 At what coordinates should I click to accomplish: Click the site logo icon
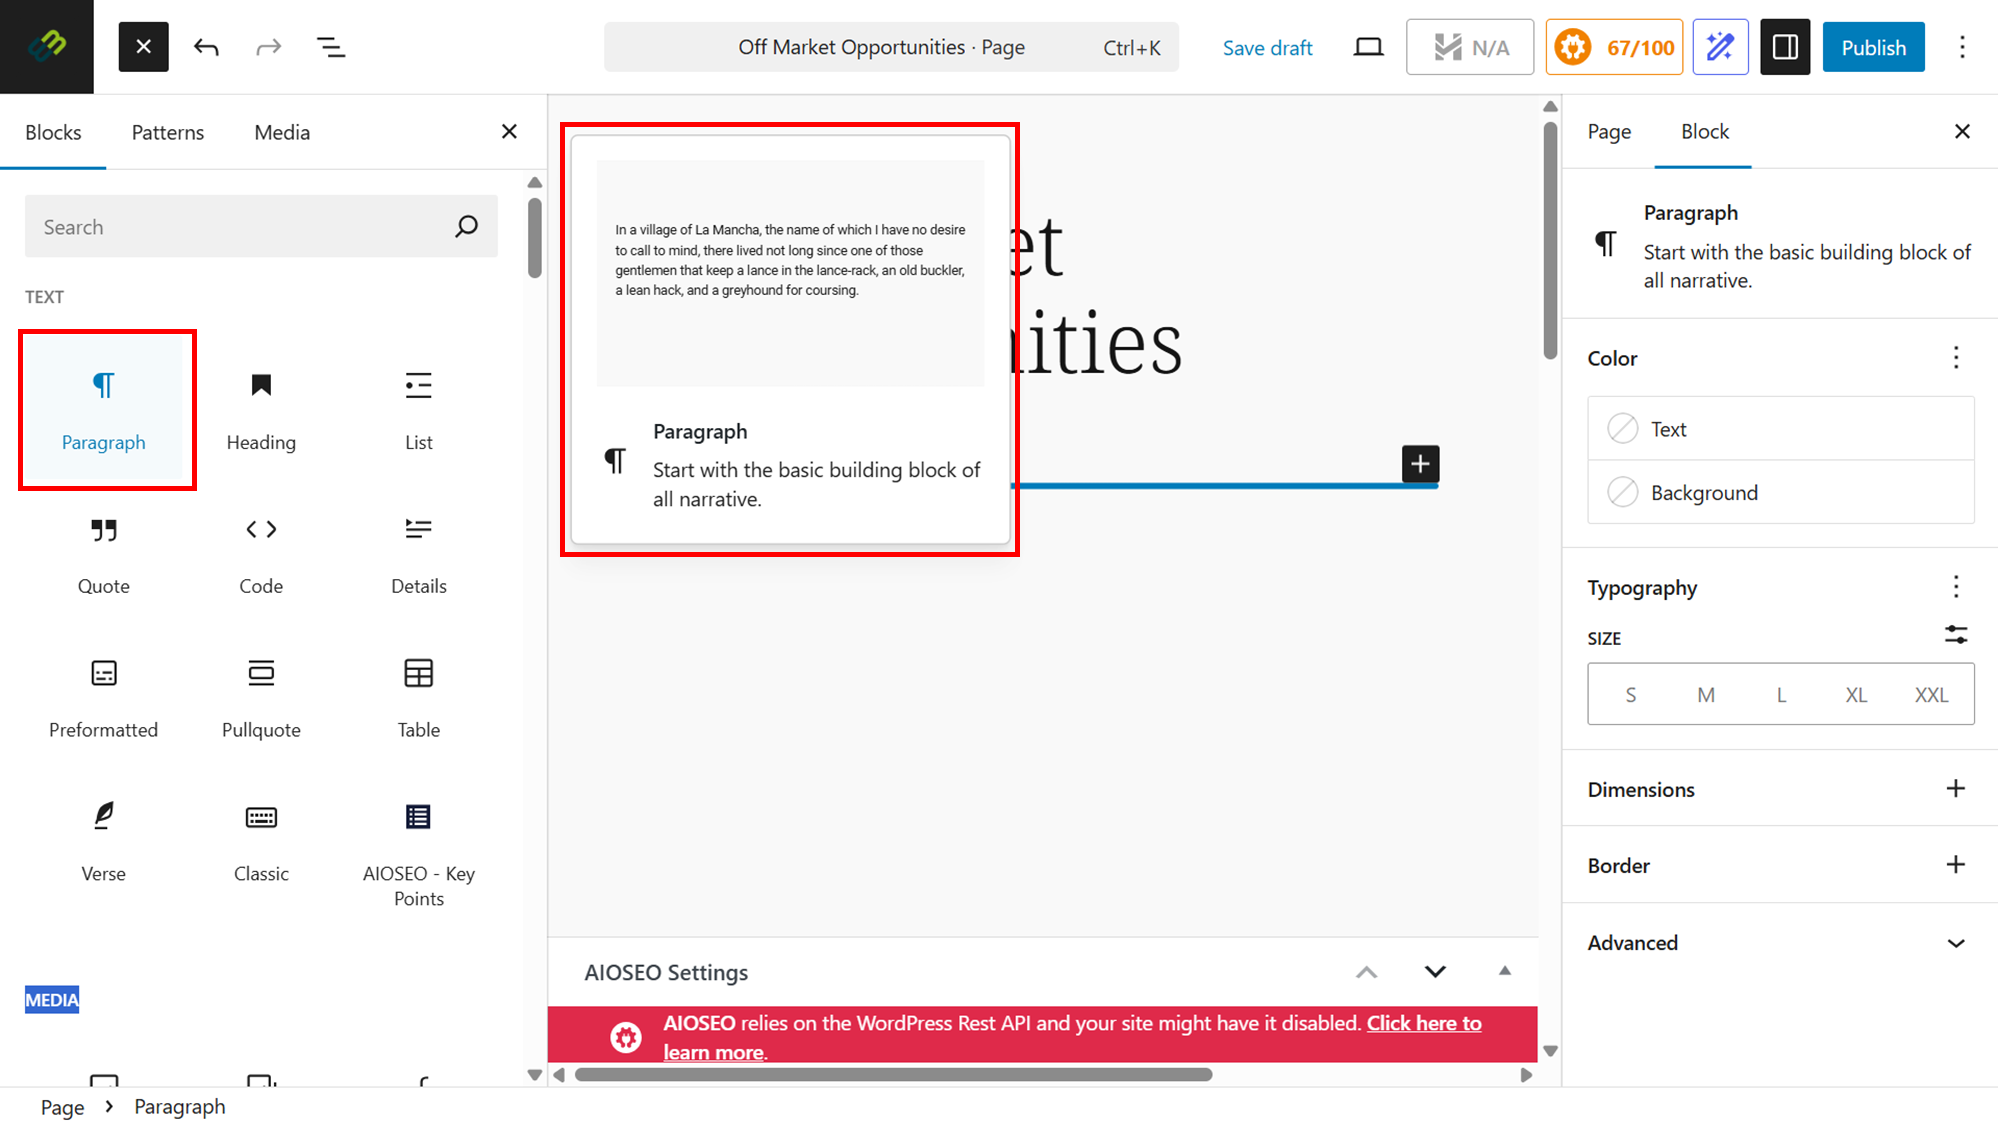pyautogui.click(x=47, y=47)
